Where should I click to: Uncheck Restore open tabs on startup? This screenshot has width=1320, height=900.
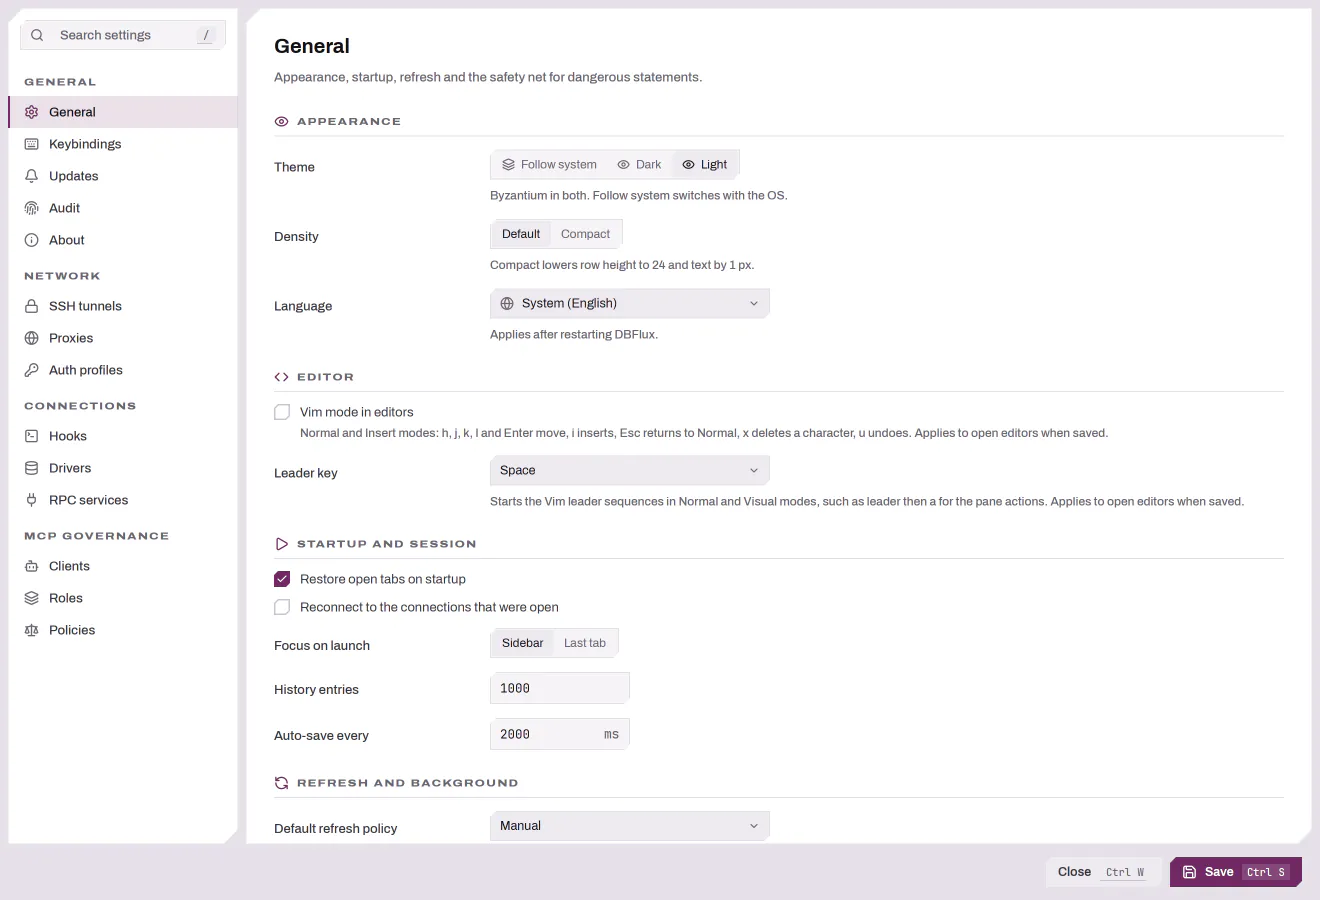[x=282, y=579]
